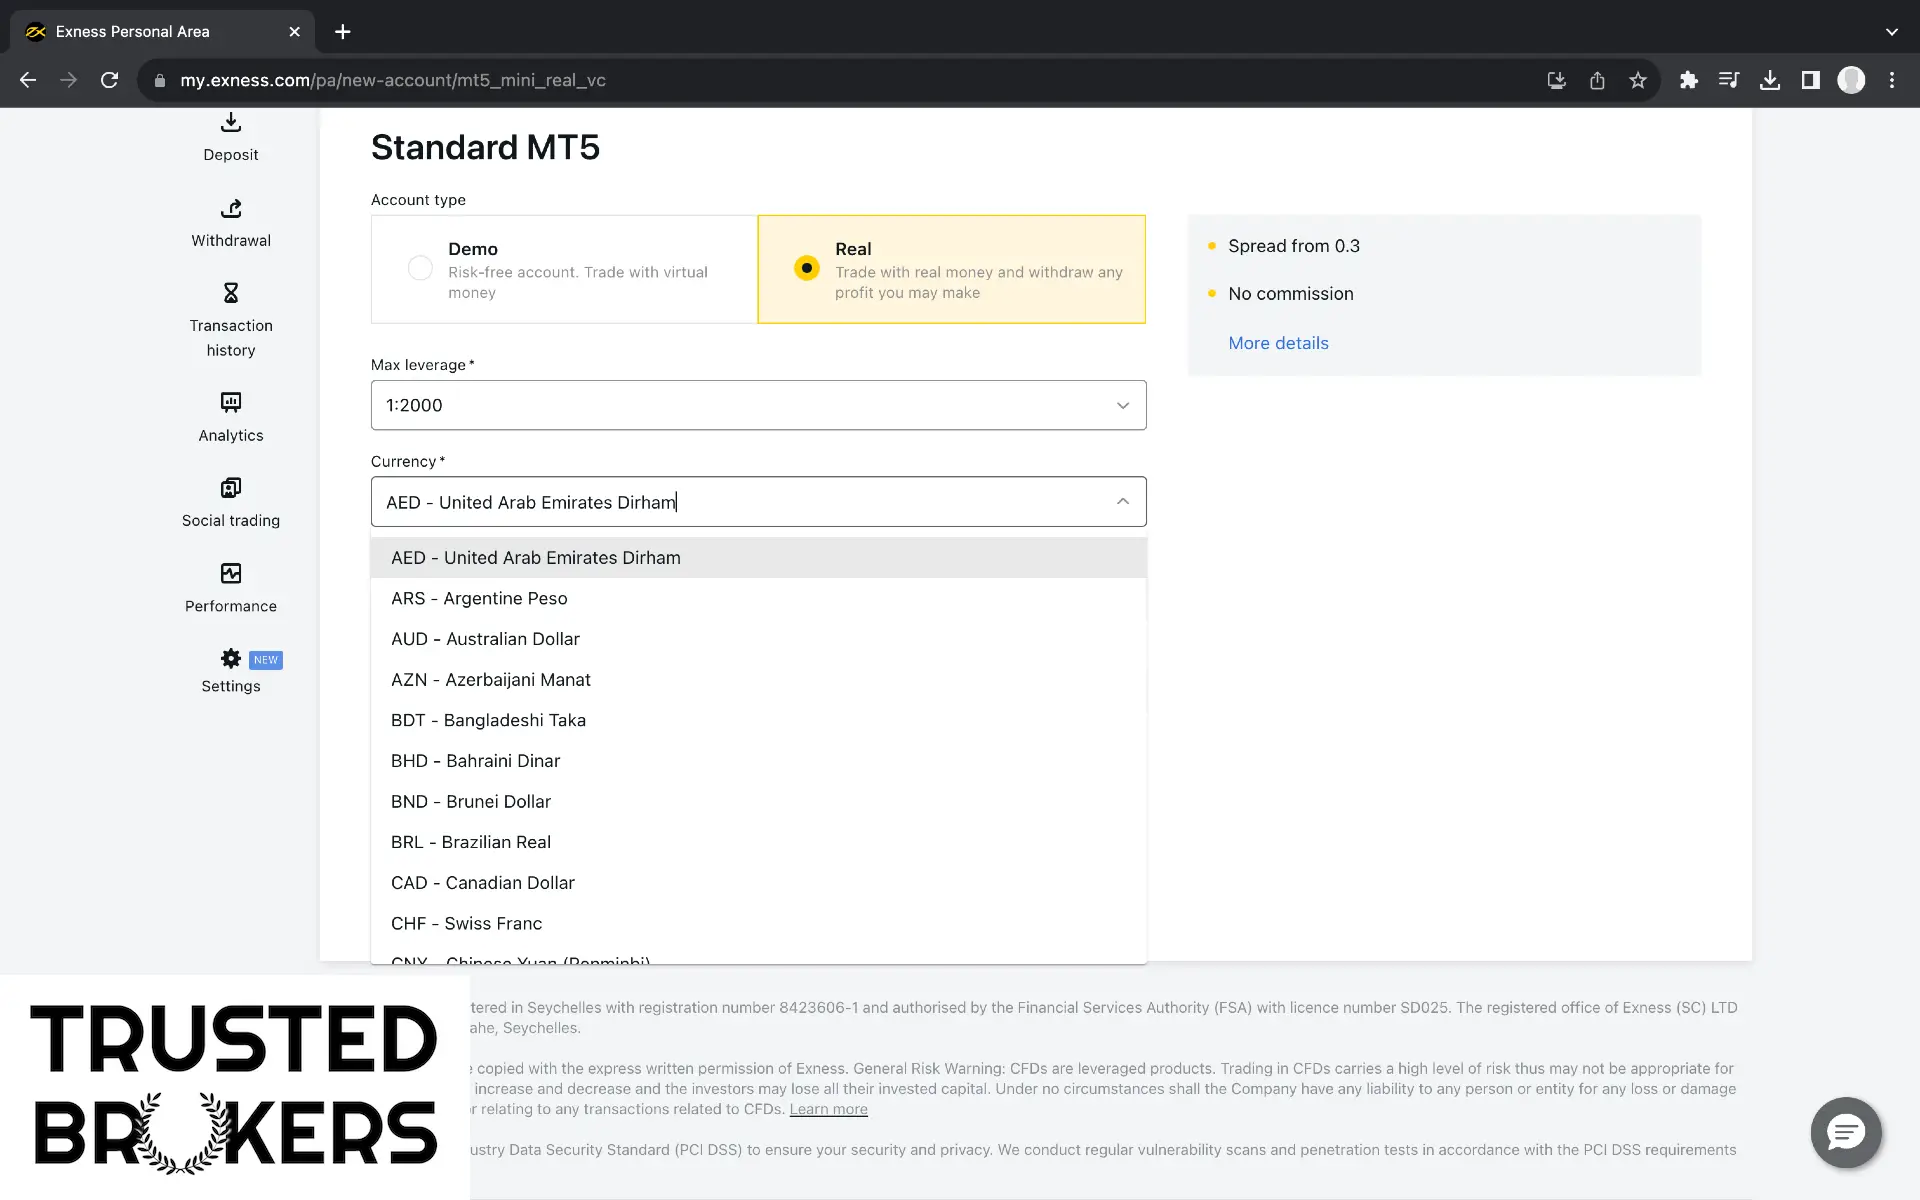Open the Learn more link
This screenshot has width=1920, height=1200.
coord(828,1109)
